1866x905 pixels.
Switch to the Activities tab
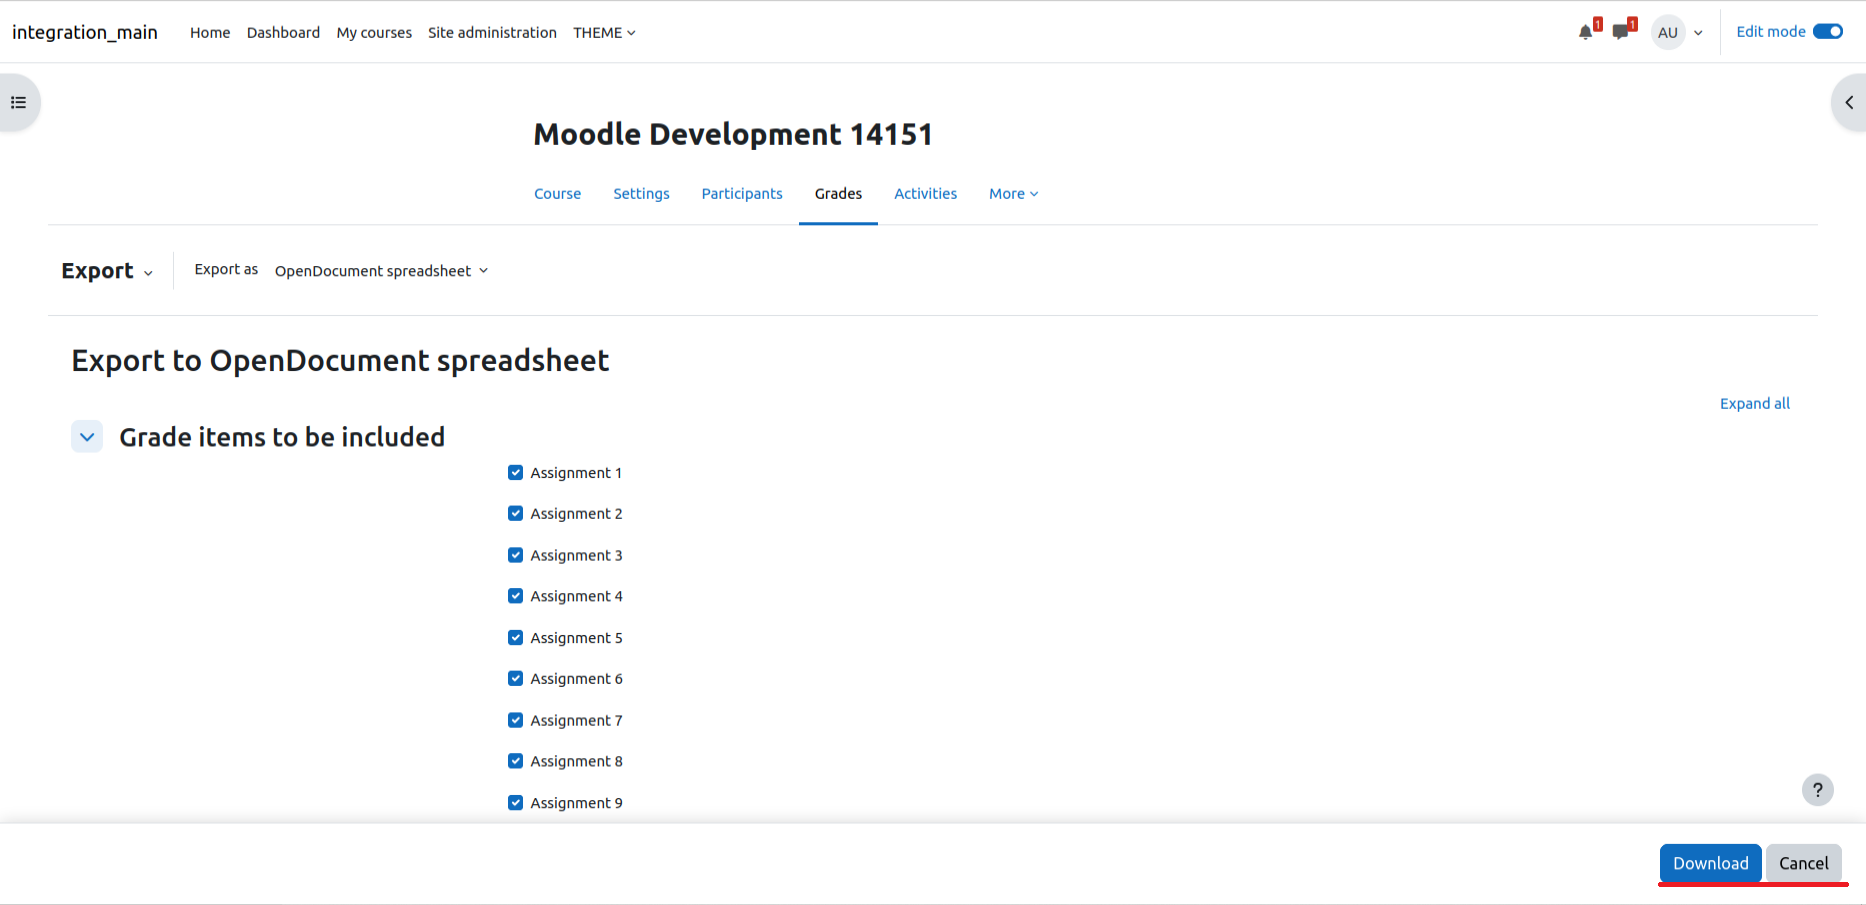[x=925, y=194]
